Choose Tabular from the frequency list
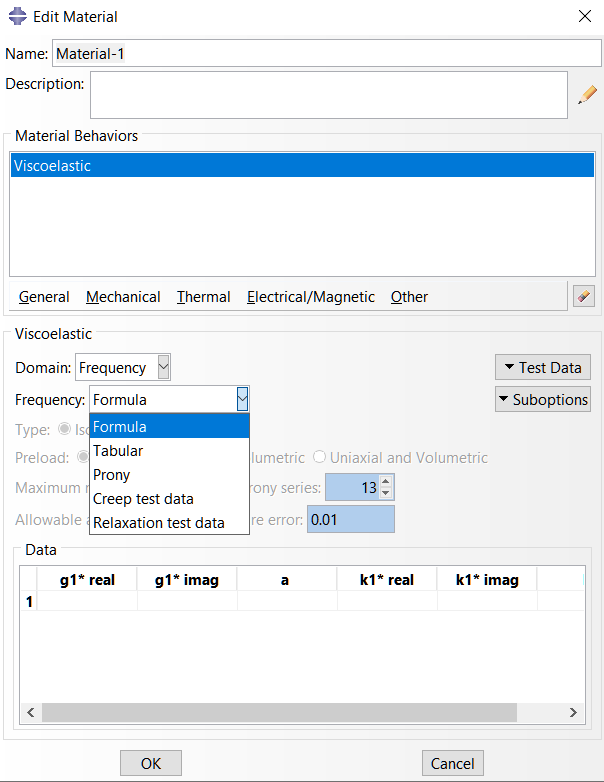Viewport: 604px width, 782px height. click(118, 451)
